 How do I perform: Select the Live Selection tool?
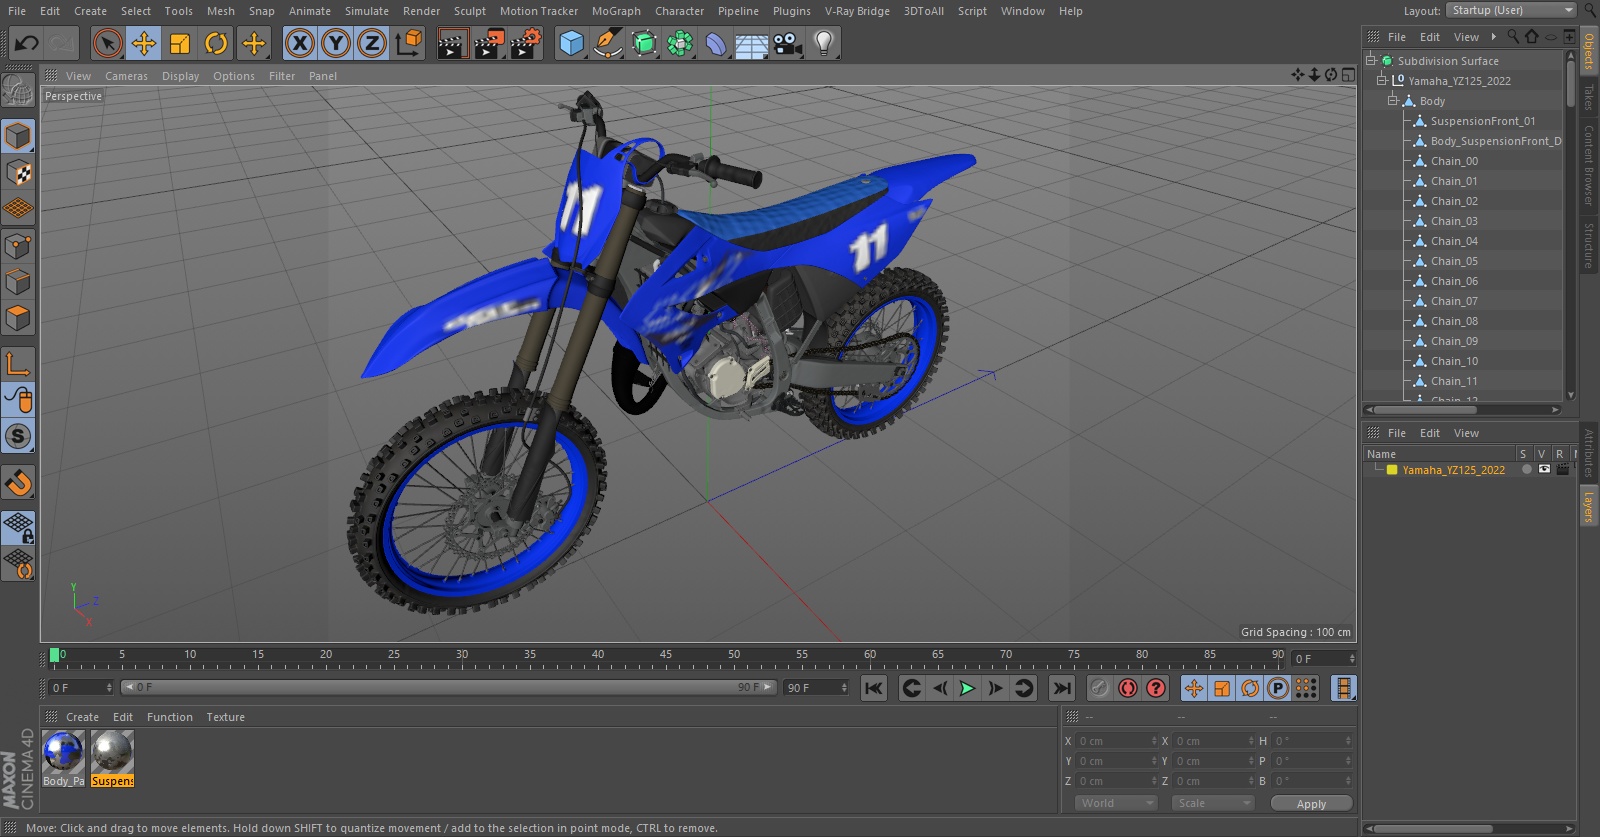pyautogui.click(x=108, y=43)
